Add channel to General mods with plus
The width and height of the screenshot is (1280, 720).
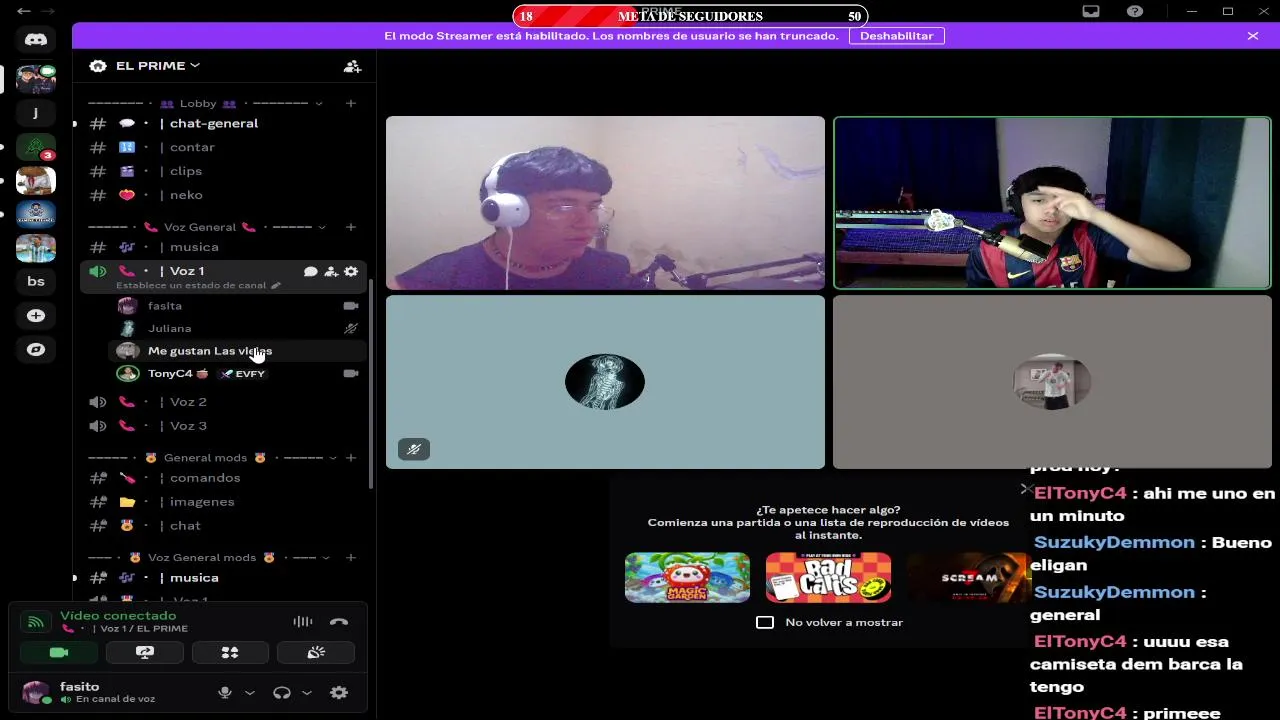click(x=351, y=457)
